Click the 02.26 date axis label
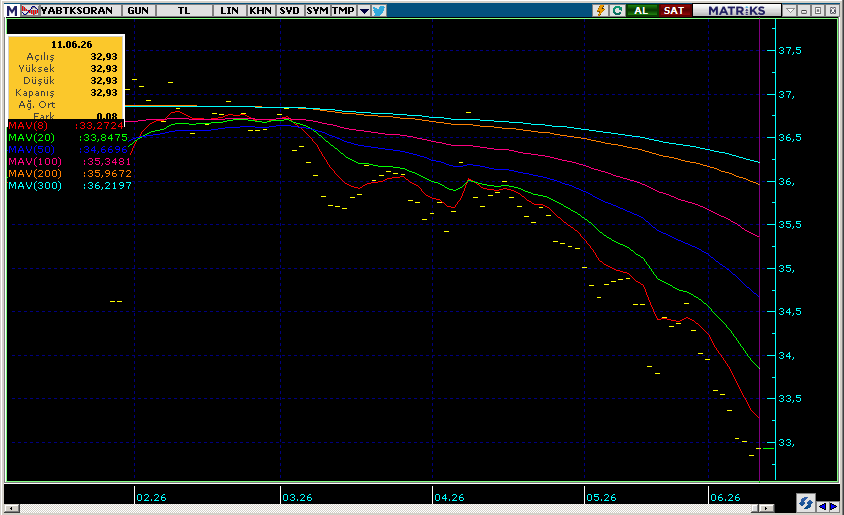 coord(151,497)
